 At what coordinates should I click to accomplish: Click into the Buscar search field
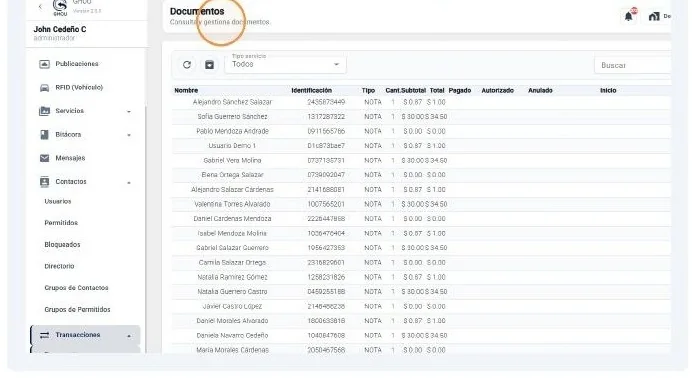tap(633, 65)
